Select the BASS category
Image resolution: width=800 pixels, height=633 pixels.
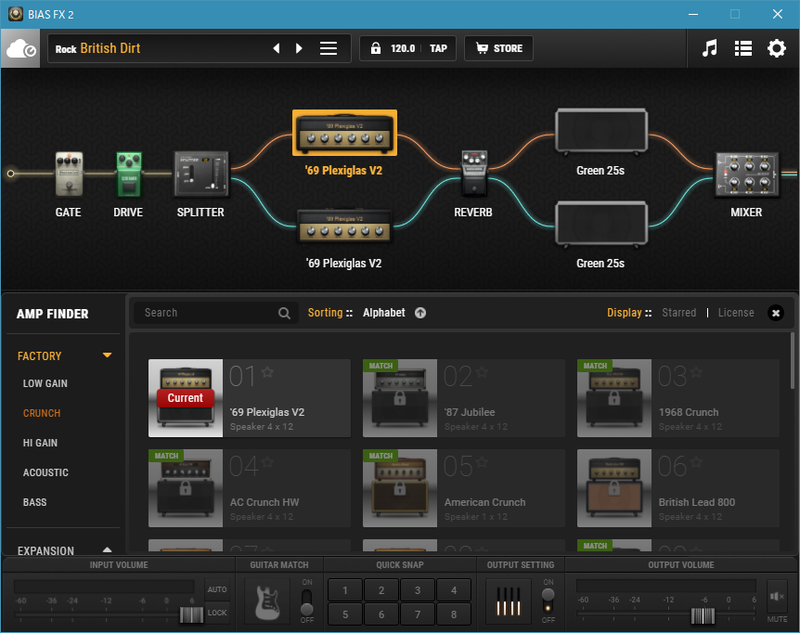coord(35,502)
